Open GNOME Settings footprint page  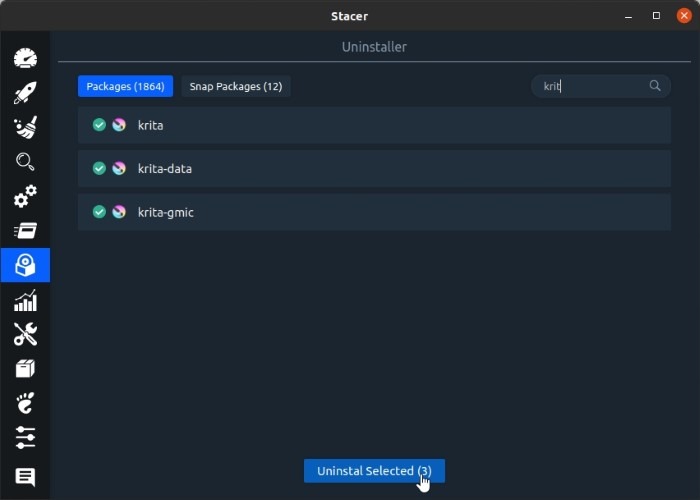(x=25, y=403)
